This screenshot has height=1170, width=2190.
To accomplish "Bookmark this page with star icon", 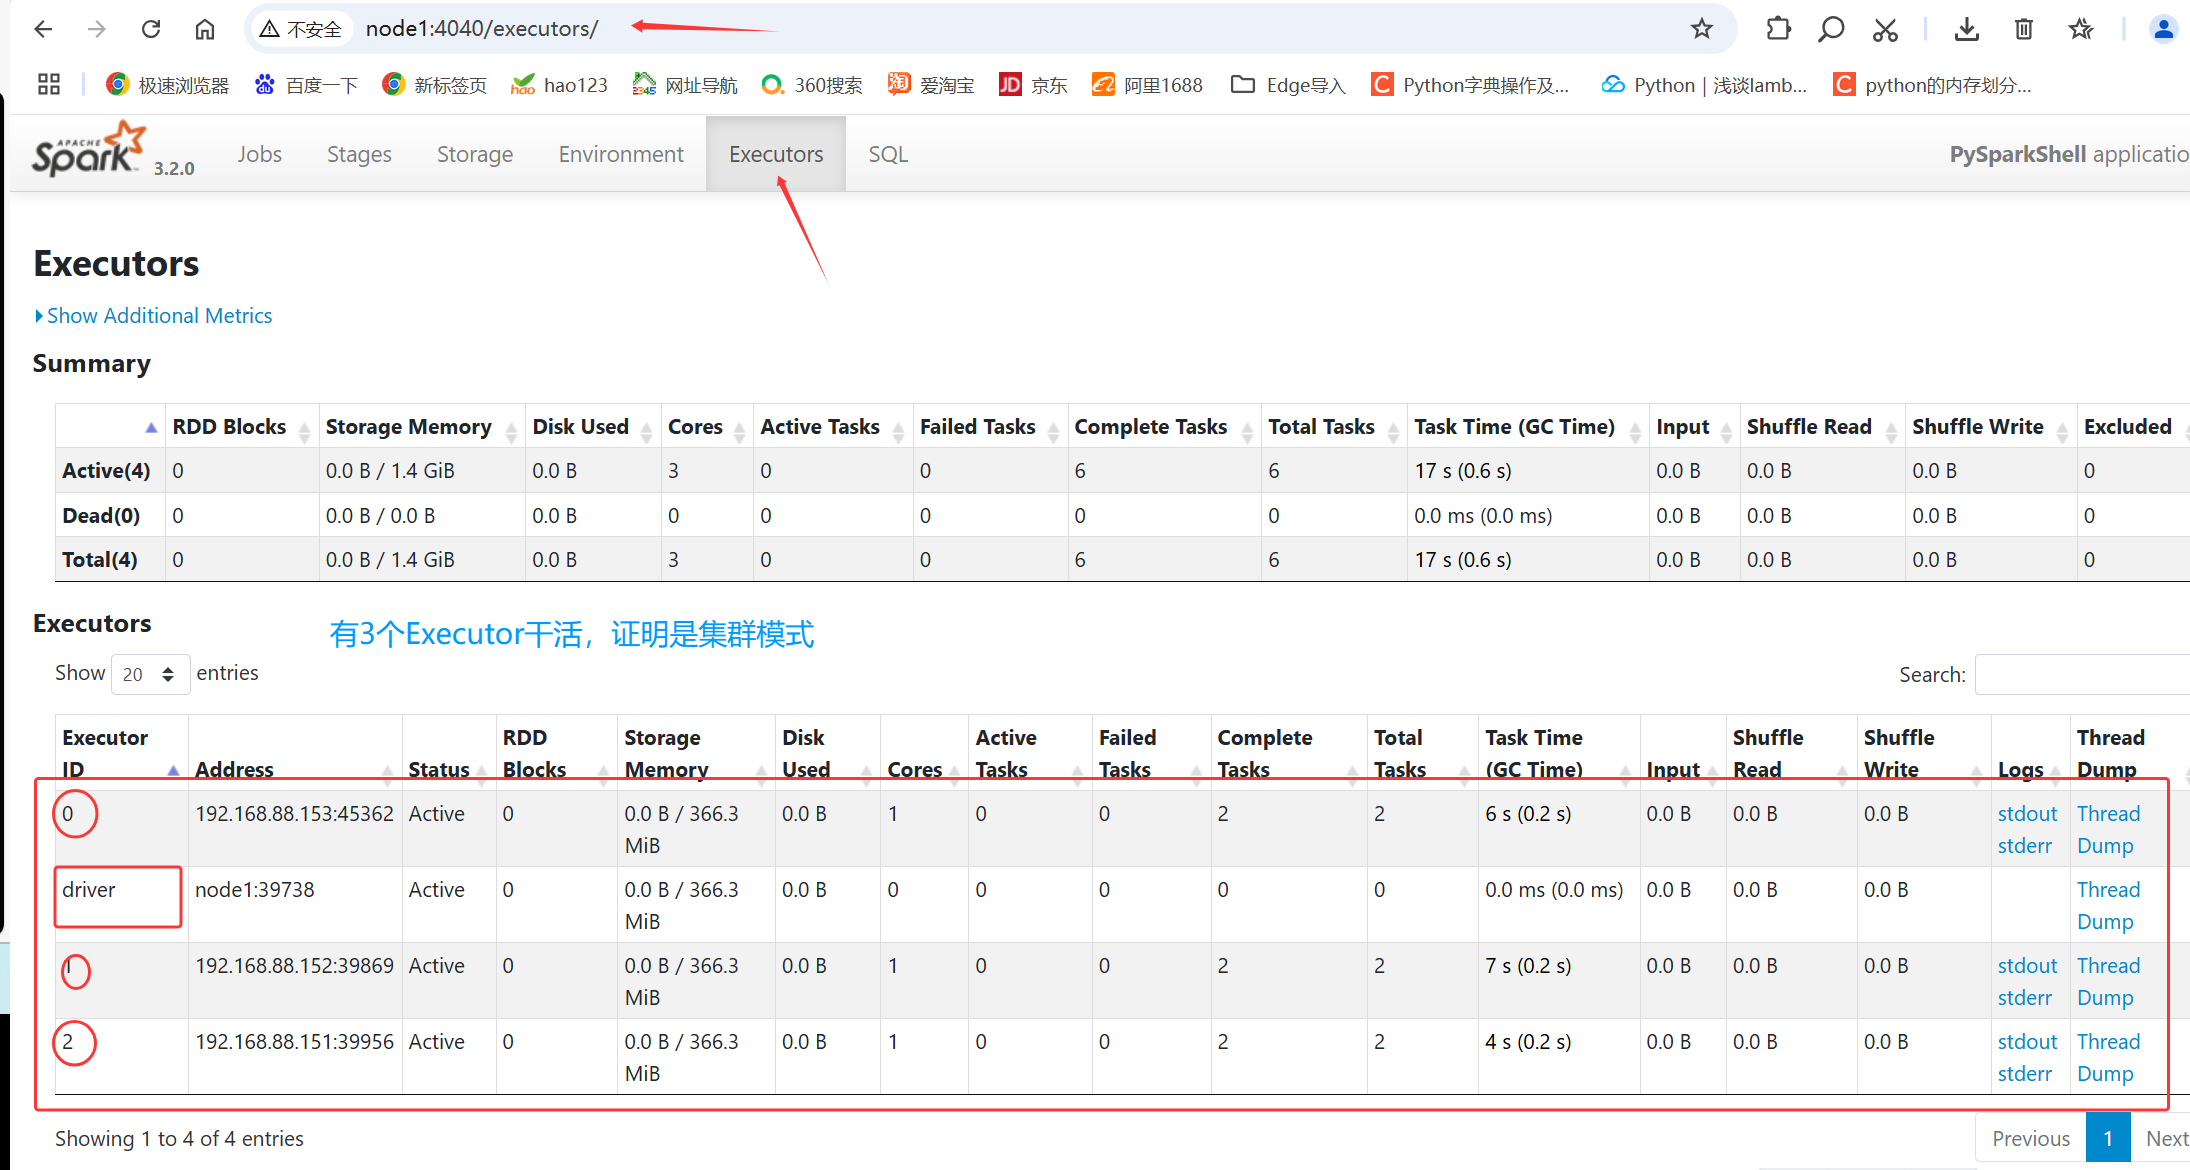I will (1702, 29).
